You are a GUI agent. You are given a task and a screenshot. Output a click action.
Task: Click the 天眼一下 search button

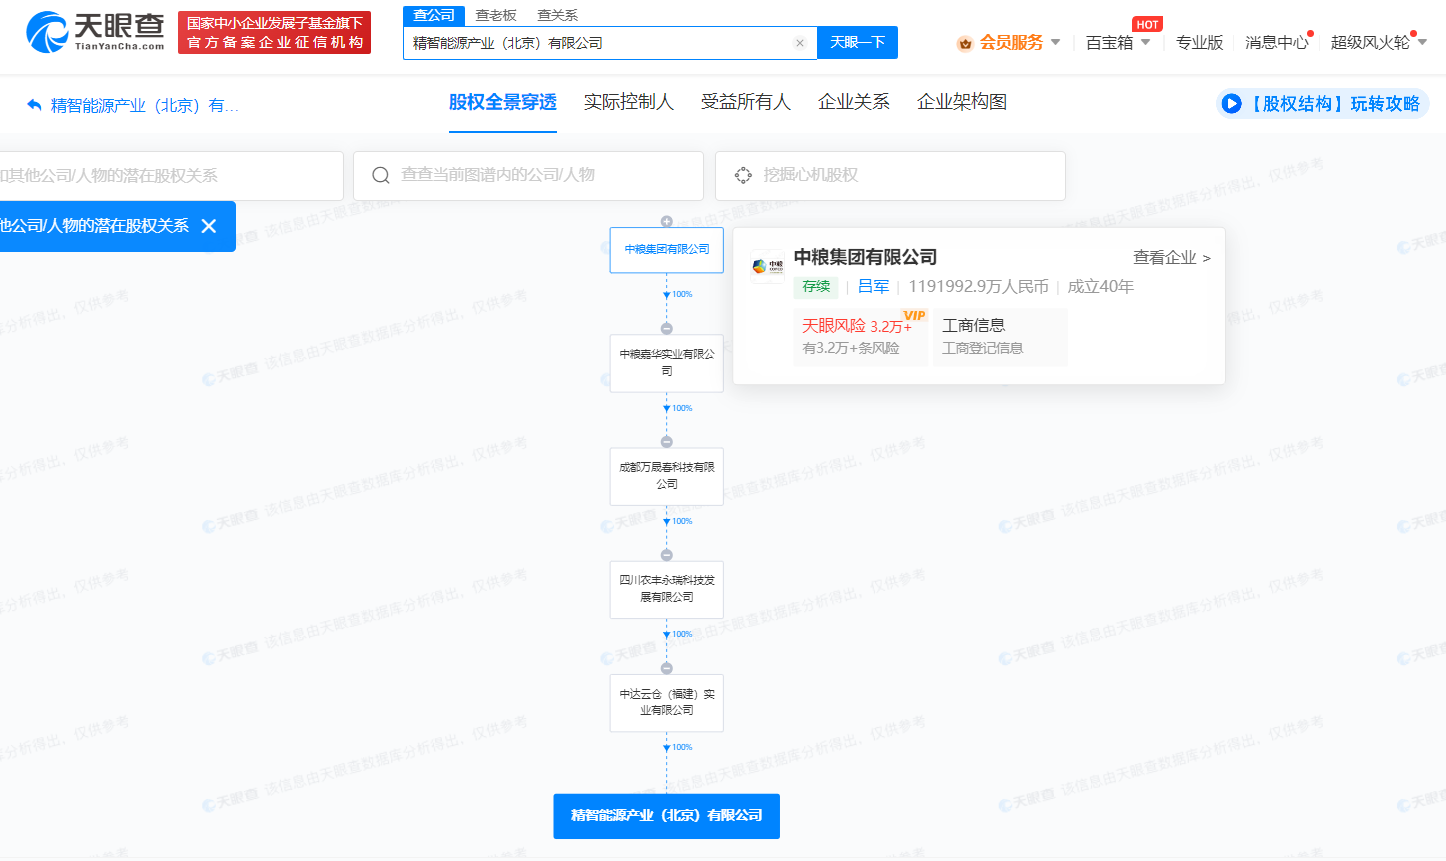pos(858,43)
